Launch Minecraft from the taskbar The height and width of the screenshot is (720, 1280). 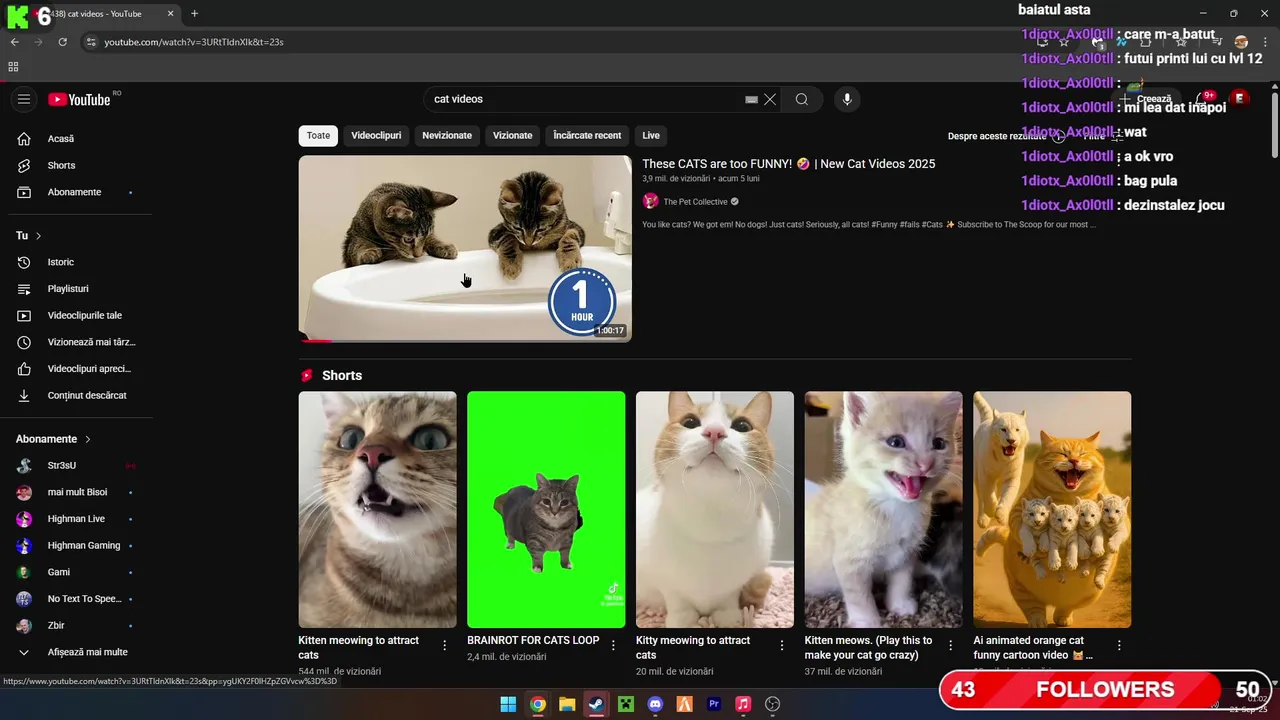625,704
